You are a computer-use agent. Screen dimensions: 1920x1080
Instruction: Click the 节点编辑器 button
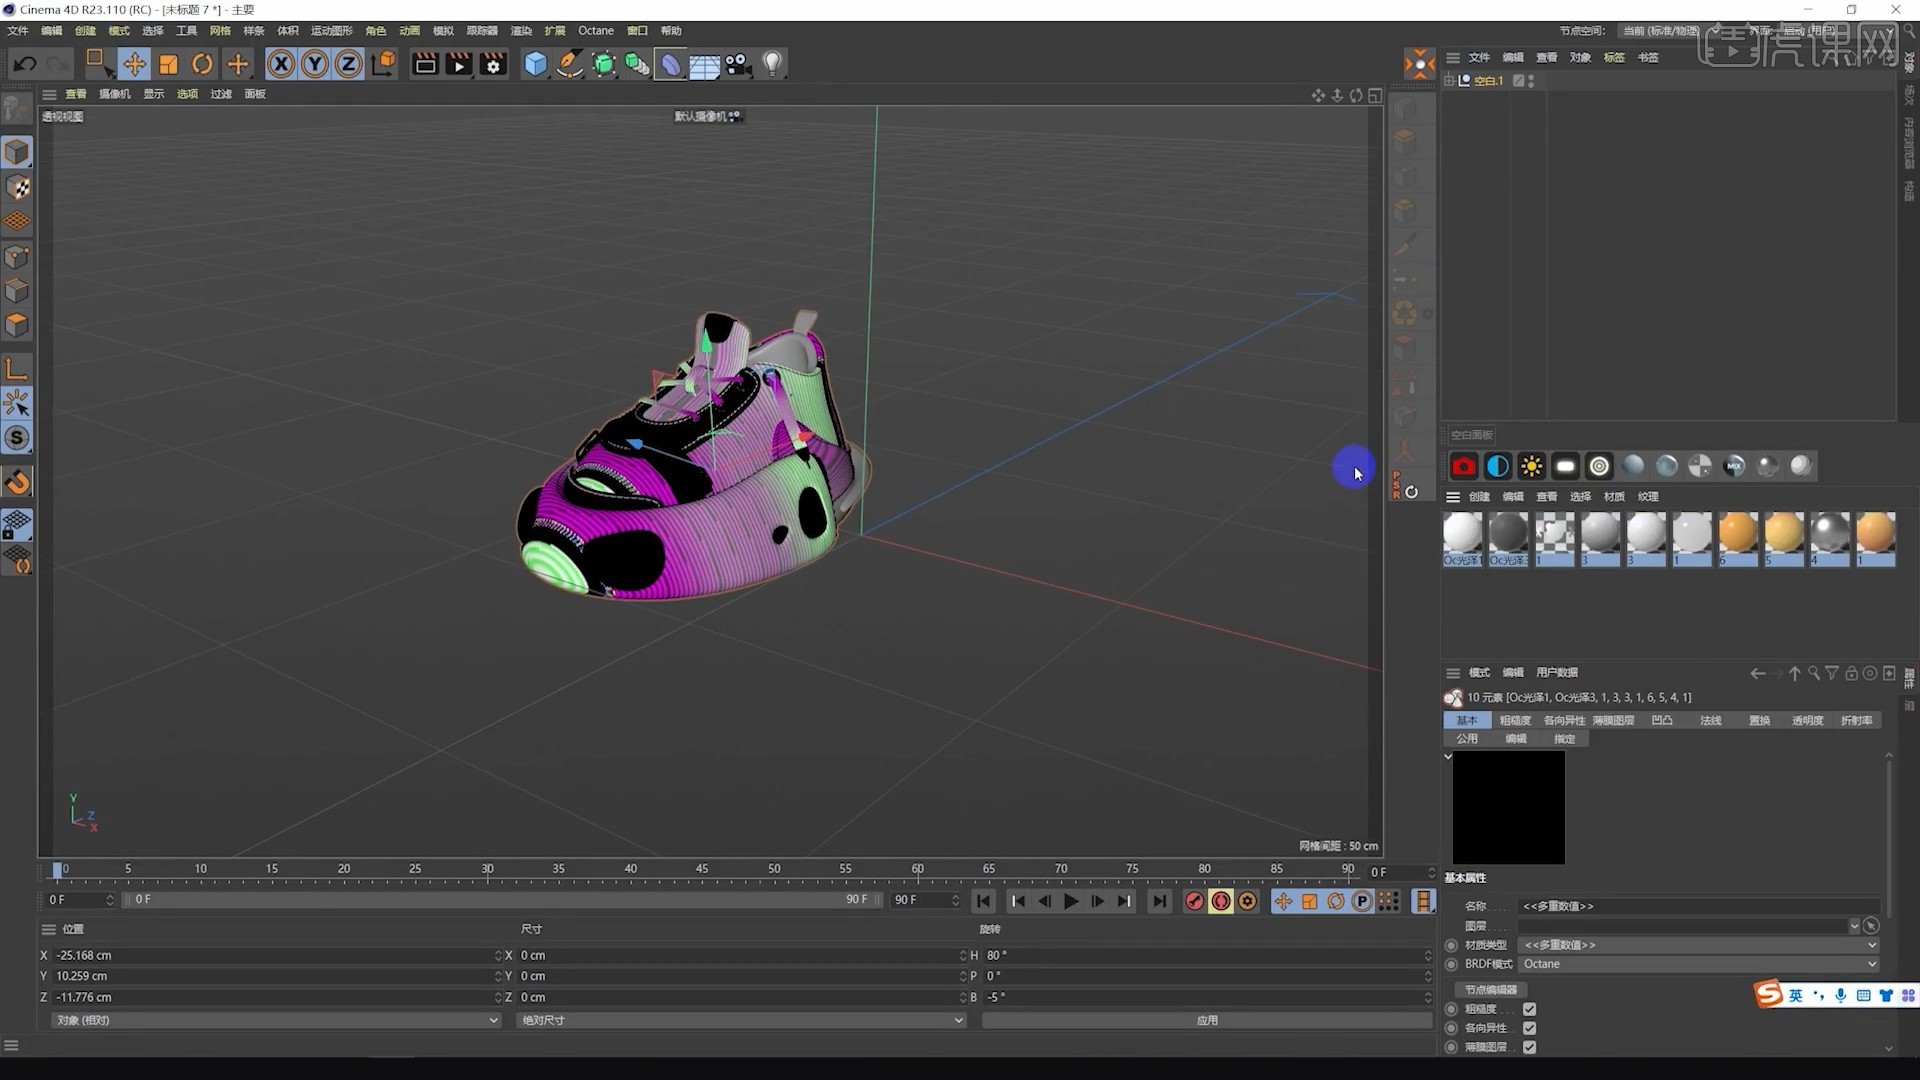pyautogui.click(x=1491, y=988)
